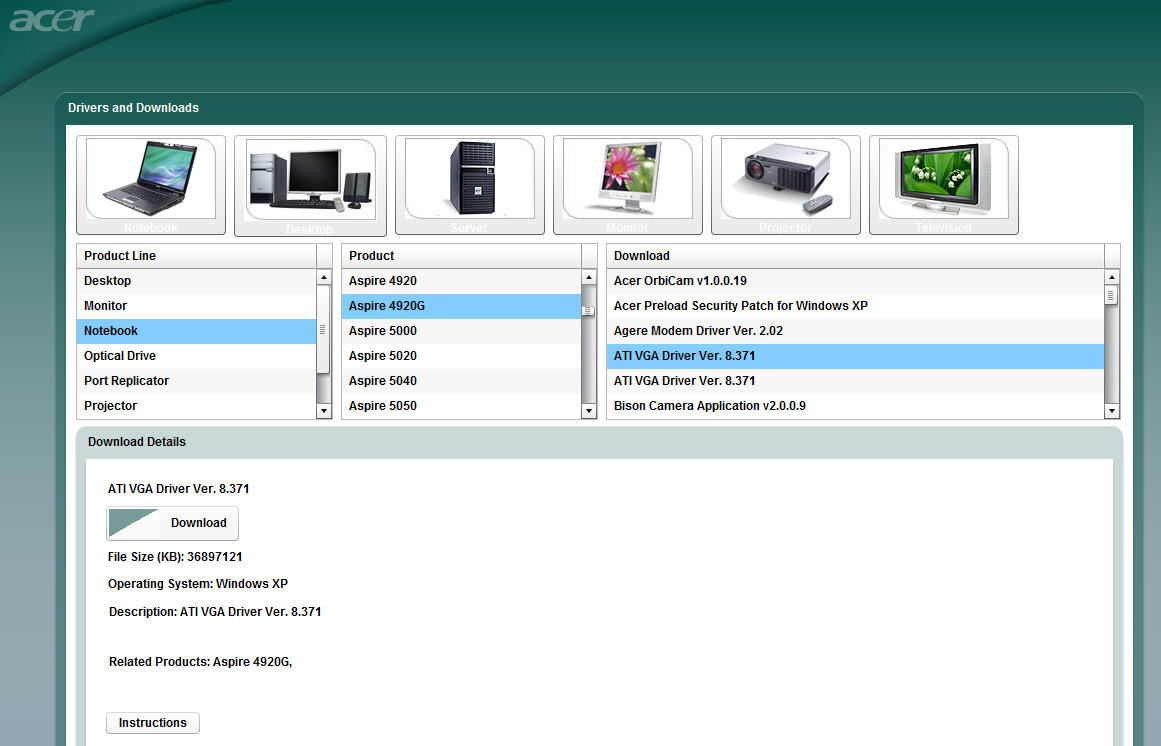The image size is (1161, 746).
Task: Choose Aspire 5020 from Product list
Action: click(383, 356)
